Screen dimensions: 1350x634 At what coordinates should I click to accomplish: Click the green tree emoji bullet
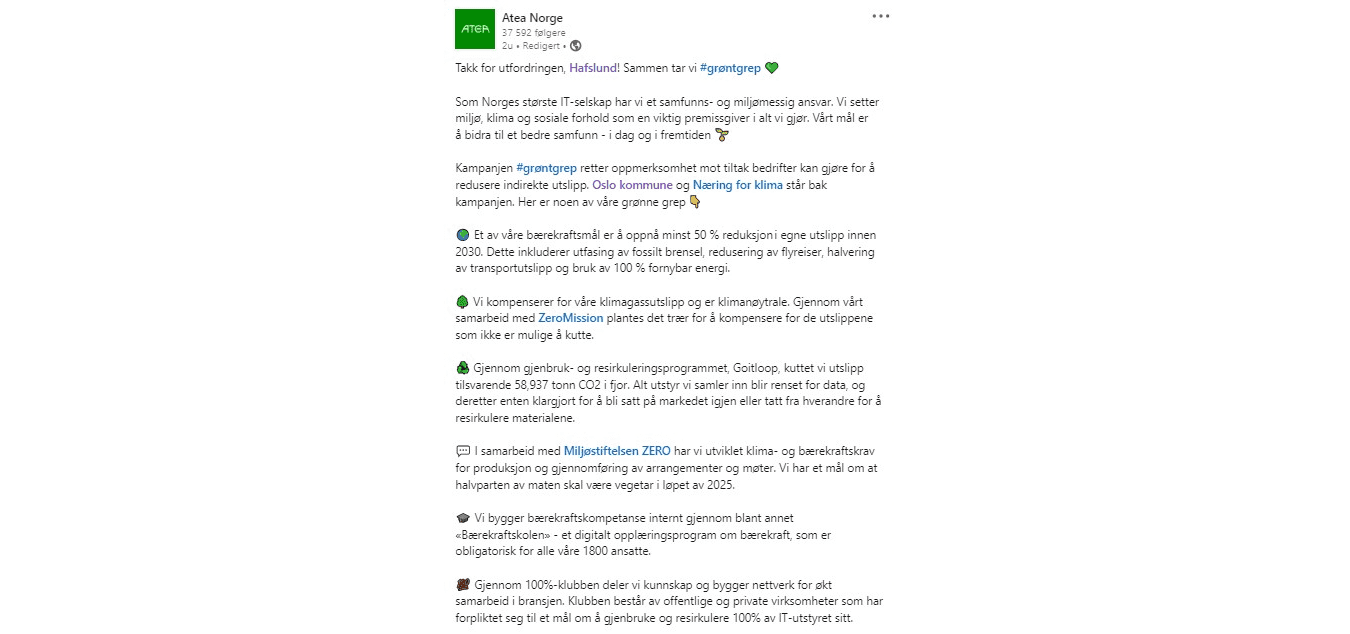tap(462, 301)
